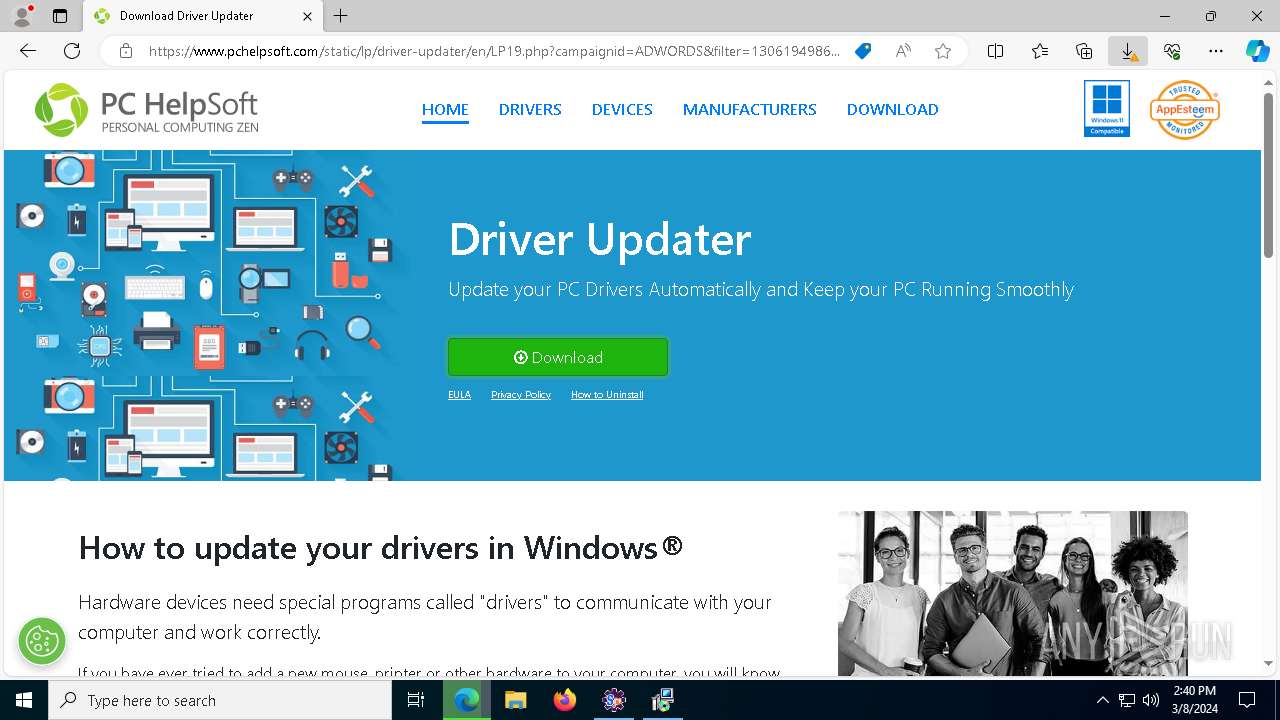This screenshot has width=1280, height=720.
Task: Click the taskbar search box
Action: (x=220, y=700)
